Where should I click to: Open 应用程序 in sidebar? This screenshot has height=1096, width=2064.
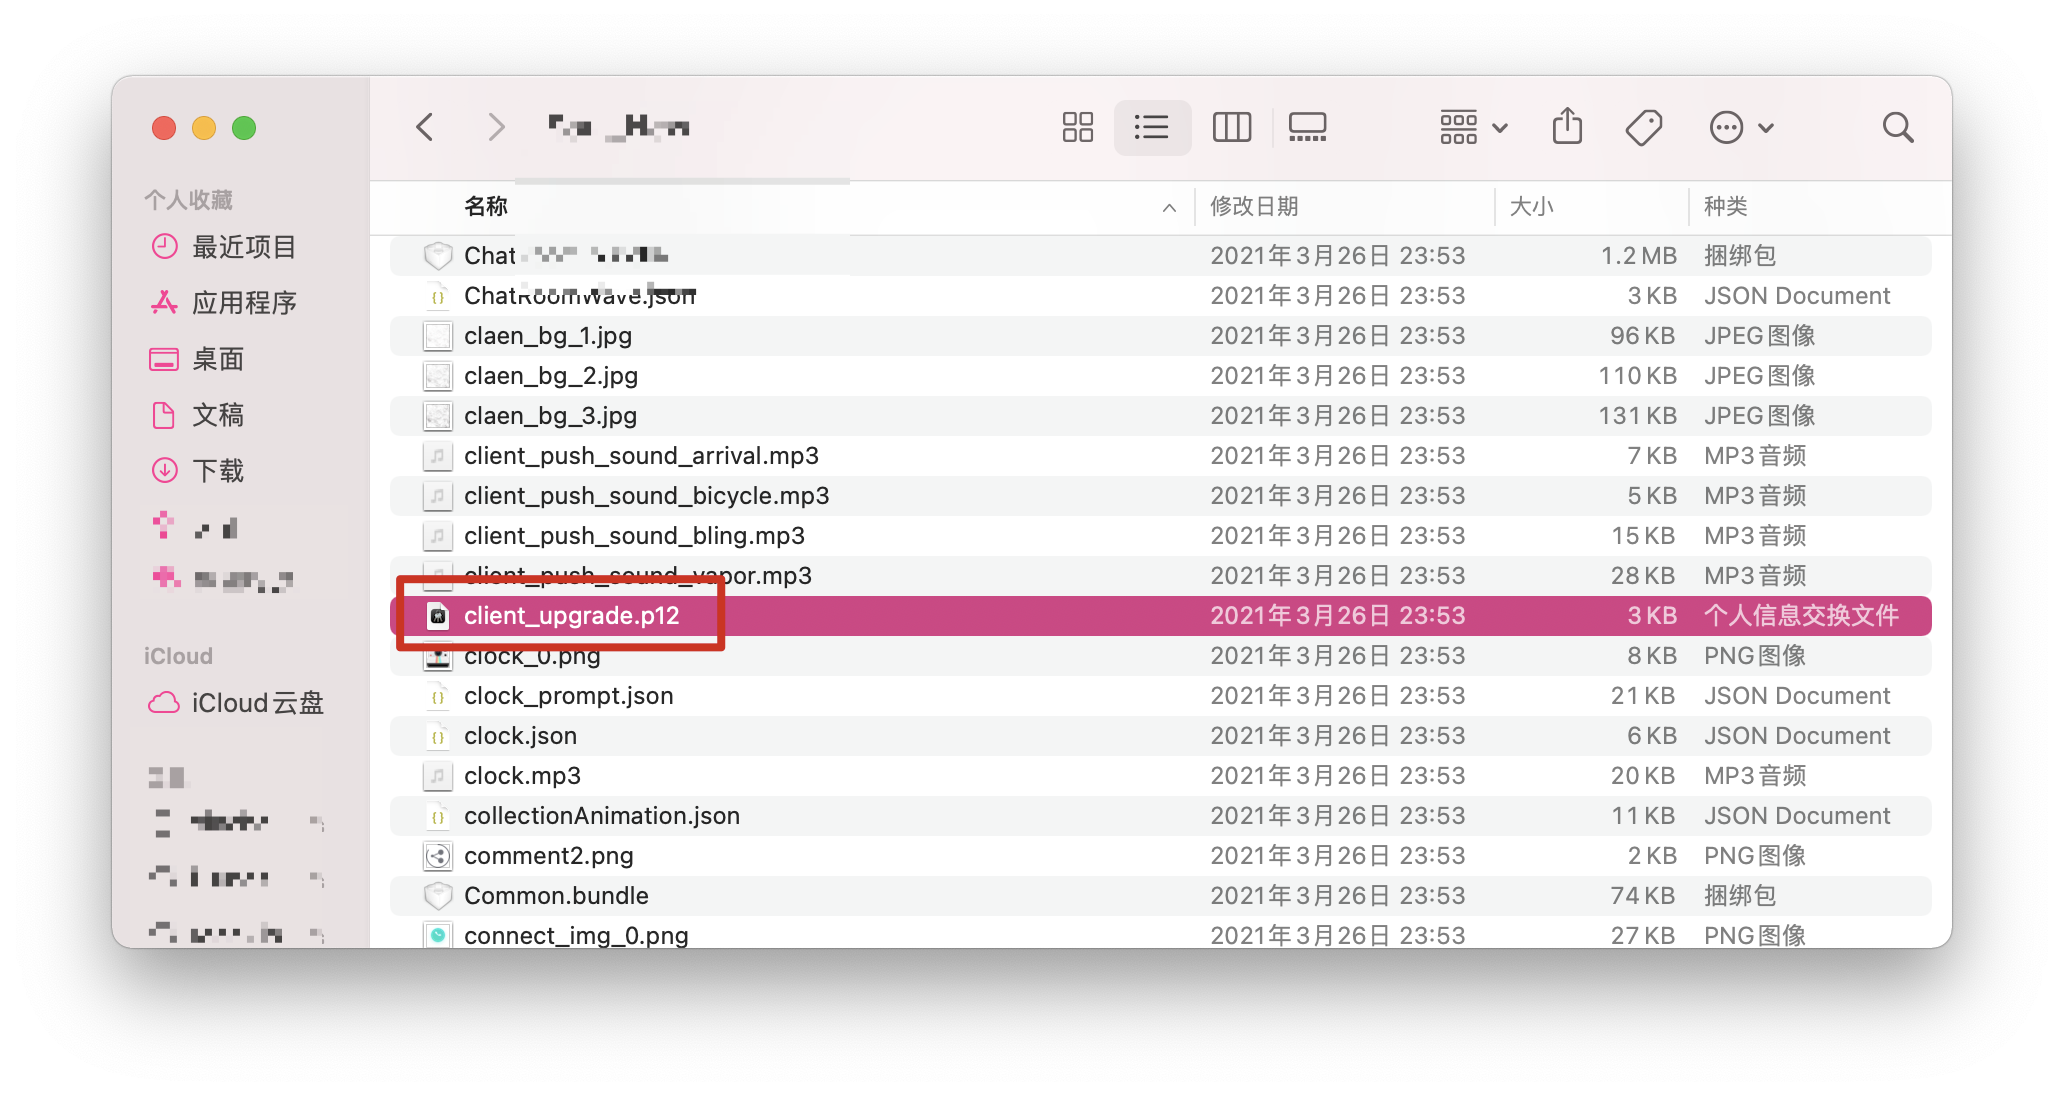click(243, 303)
